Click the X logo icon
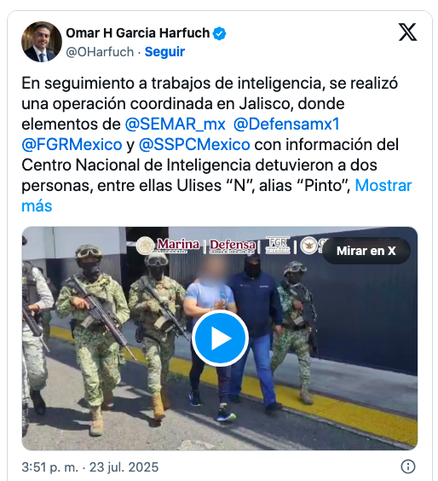This screenshot has width=438, height=481. pos(408,32)
